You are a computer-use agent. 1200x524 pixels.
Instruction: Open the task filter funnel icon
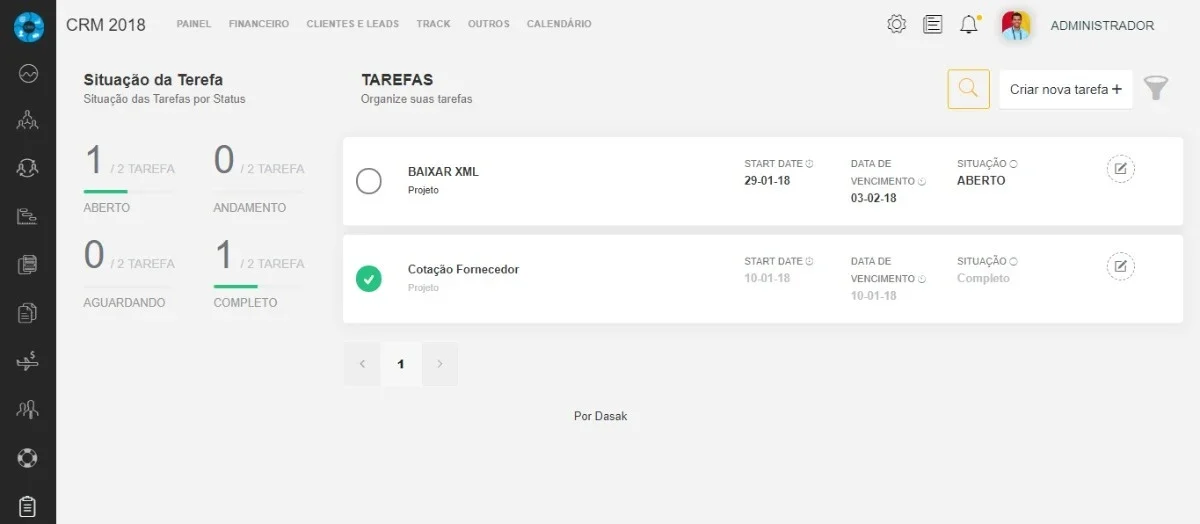coord(1156,89)
